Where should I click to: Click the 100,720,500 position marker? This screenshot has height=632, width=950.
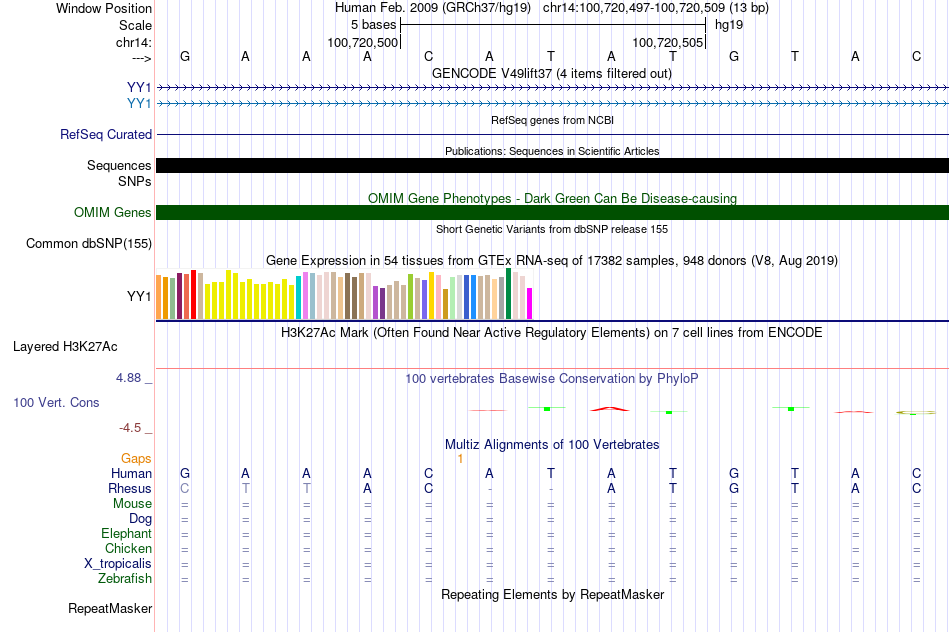click(x=363, y=42)
